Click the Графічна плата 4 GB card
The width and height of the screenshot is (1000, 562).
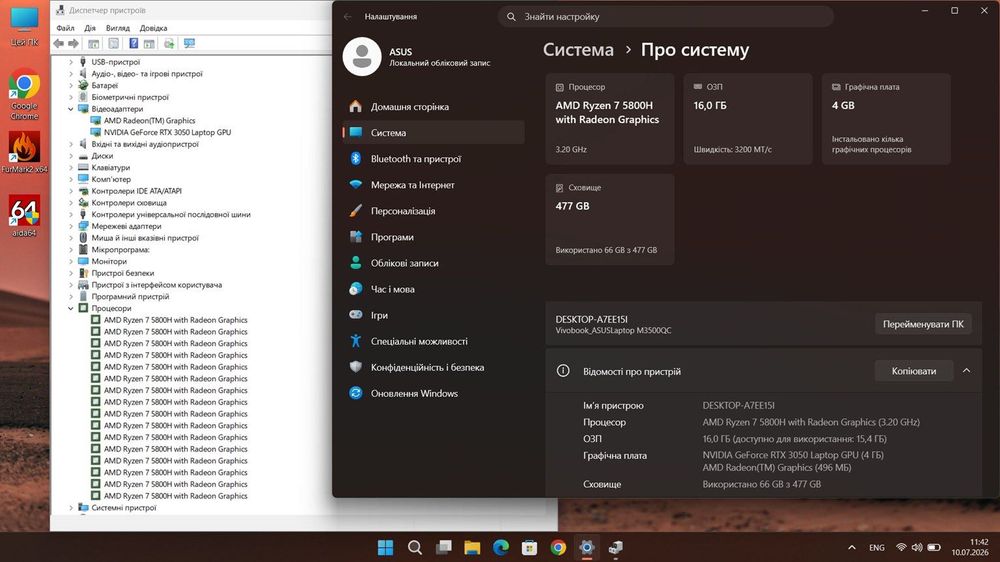point(886,119)
